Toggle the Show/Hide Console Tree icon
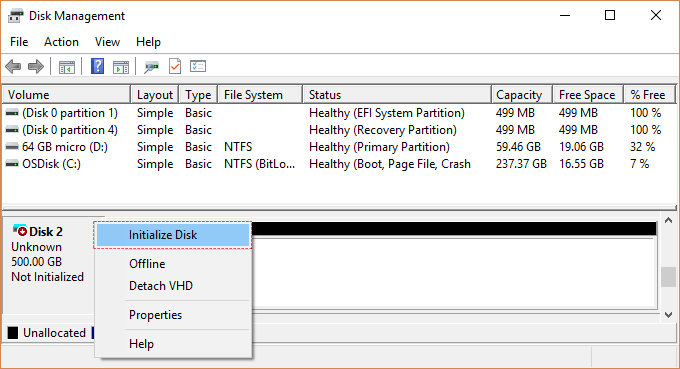Image resolution: width=680 pixels, height=369 pixels. [67, 67]
